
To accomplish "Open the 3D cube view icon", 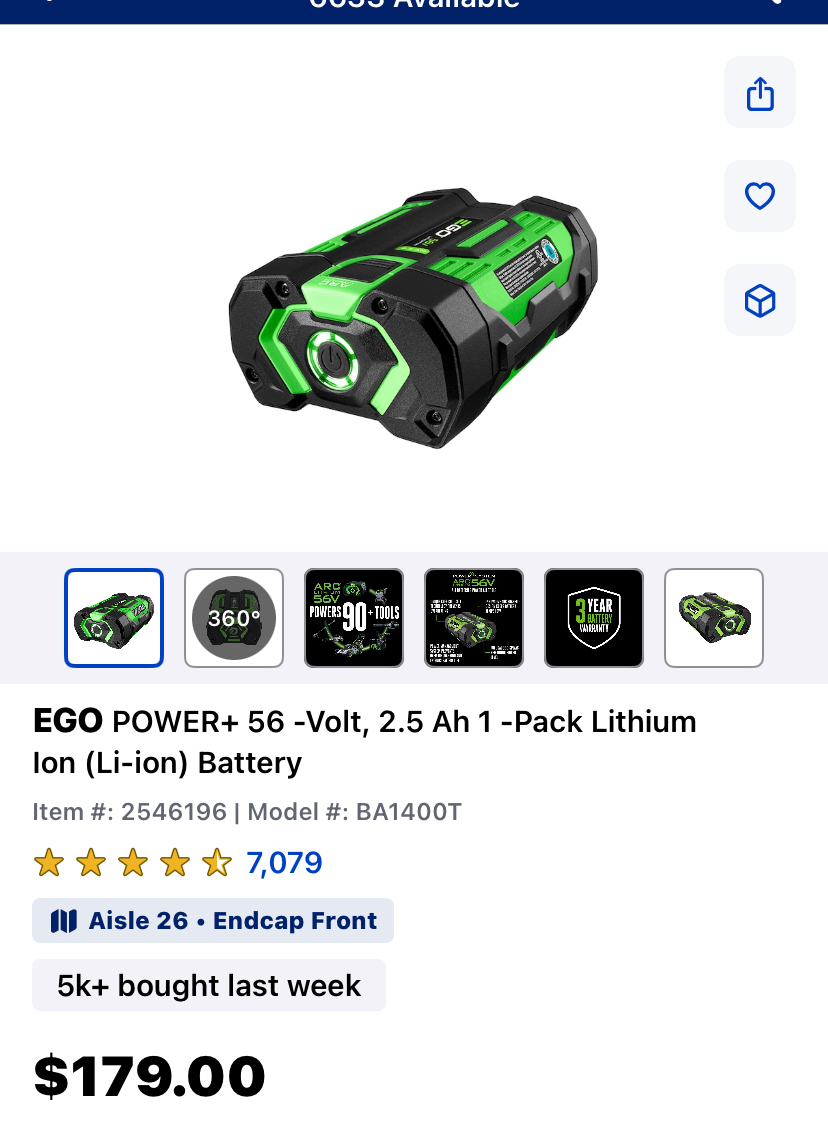I will coord(760,301).
